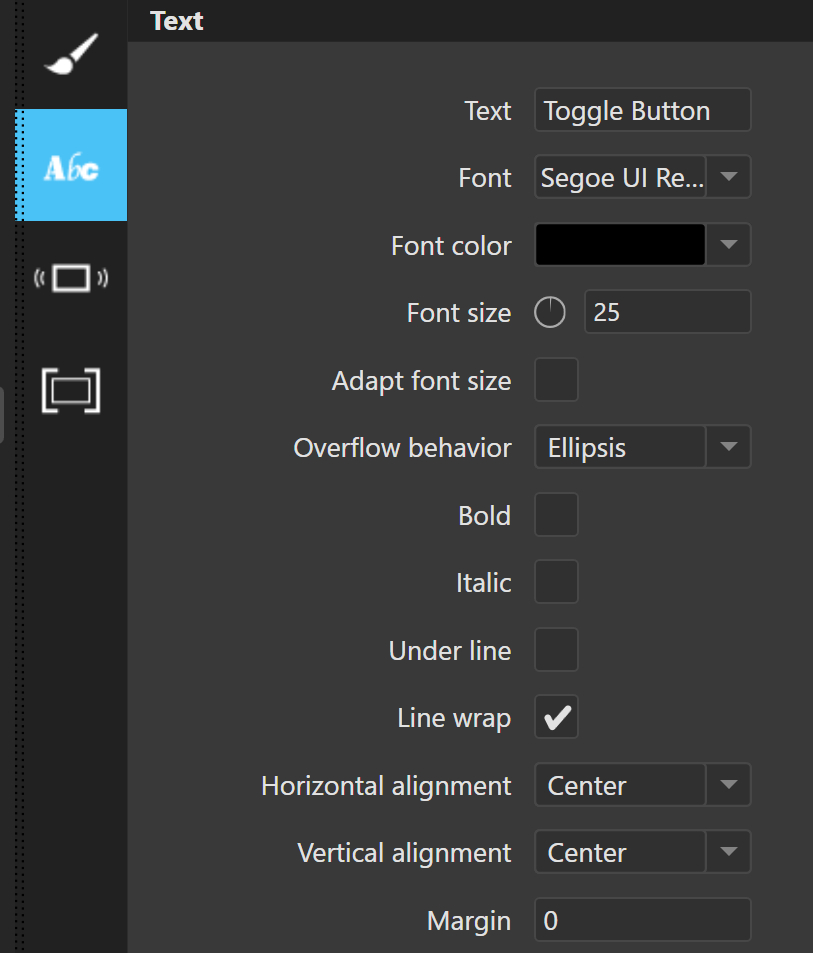Select the Abc text properties tab
Screen dimensions: 813x953
[x=71, y=165]
